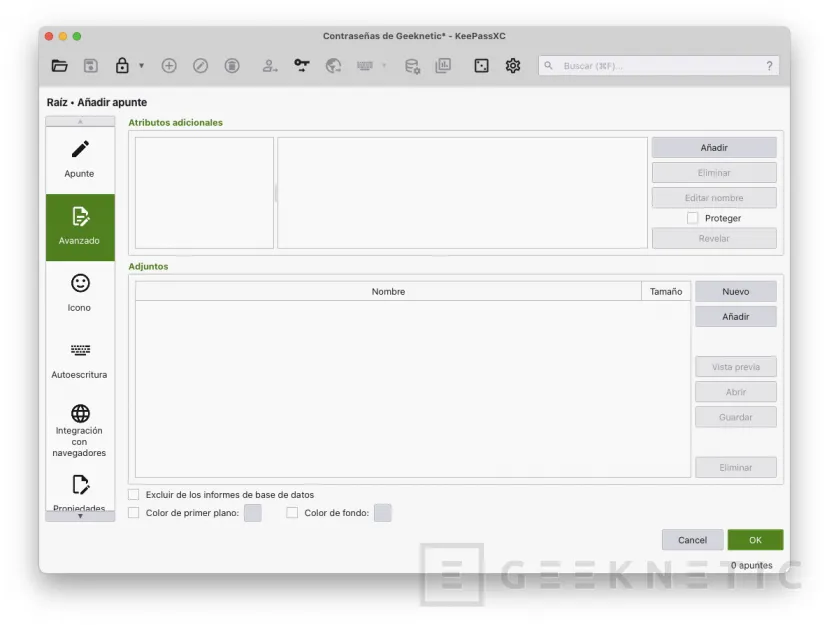829x625 pixels.
Task: Collapse the sidebar with top arrow
Action: click(x=80, y=121)
